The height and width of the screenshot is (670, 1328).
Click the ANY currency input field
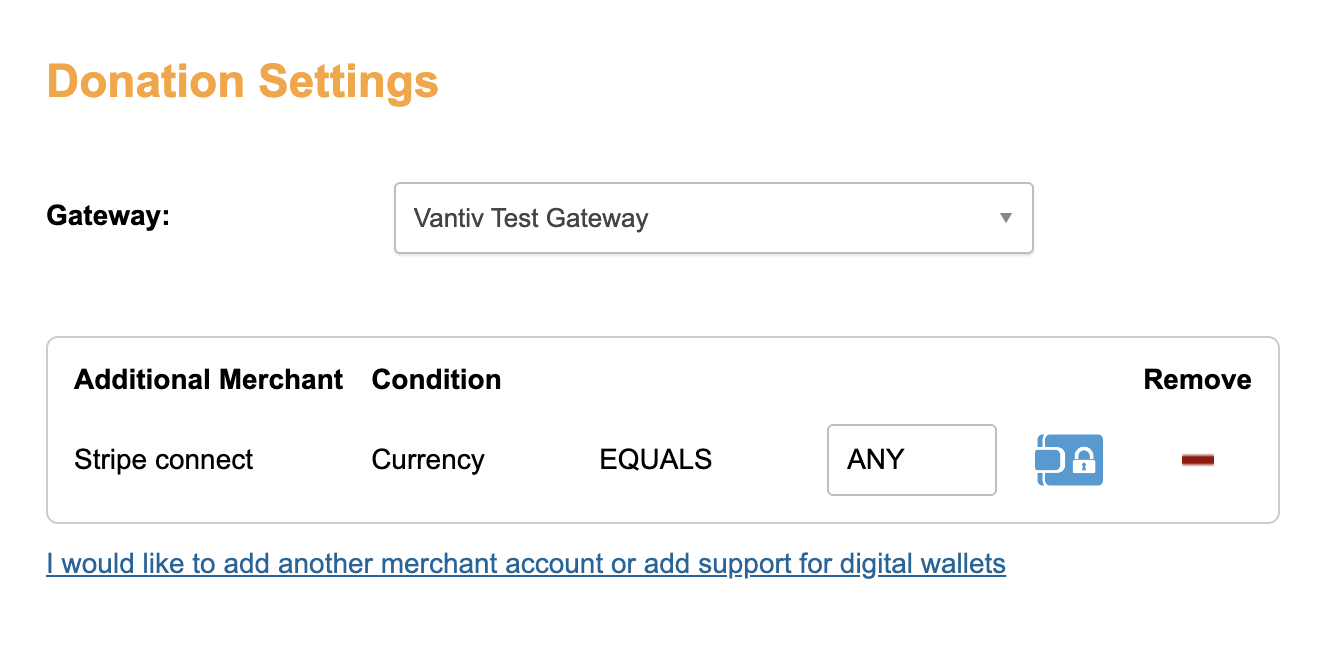911,460
